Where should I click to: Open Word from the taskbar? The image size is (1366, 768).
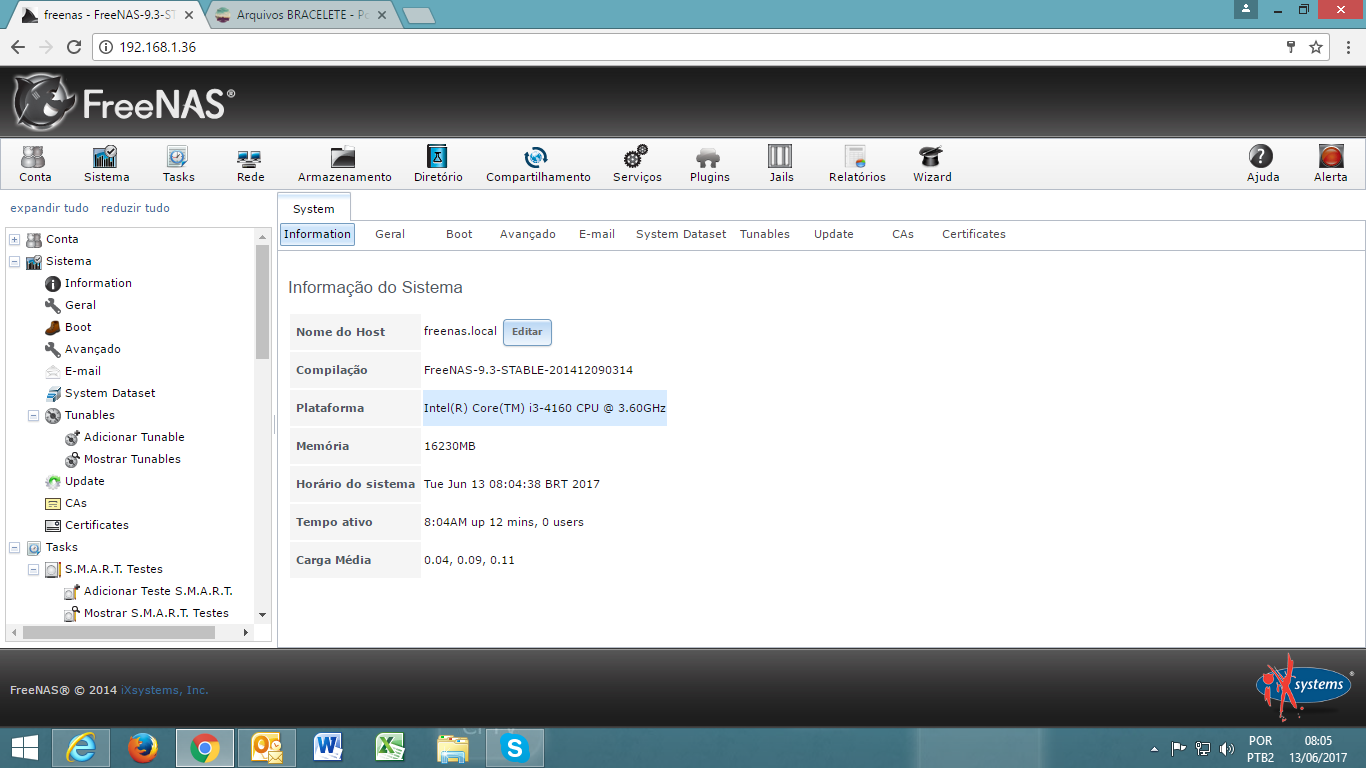coord(328,747)
